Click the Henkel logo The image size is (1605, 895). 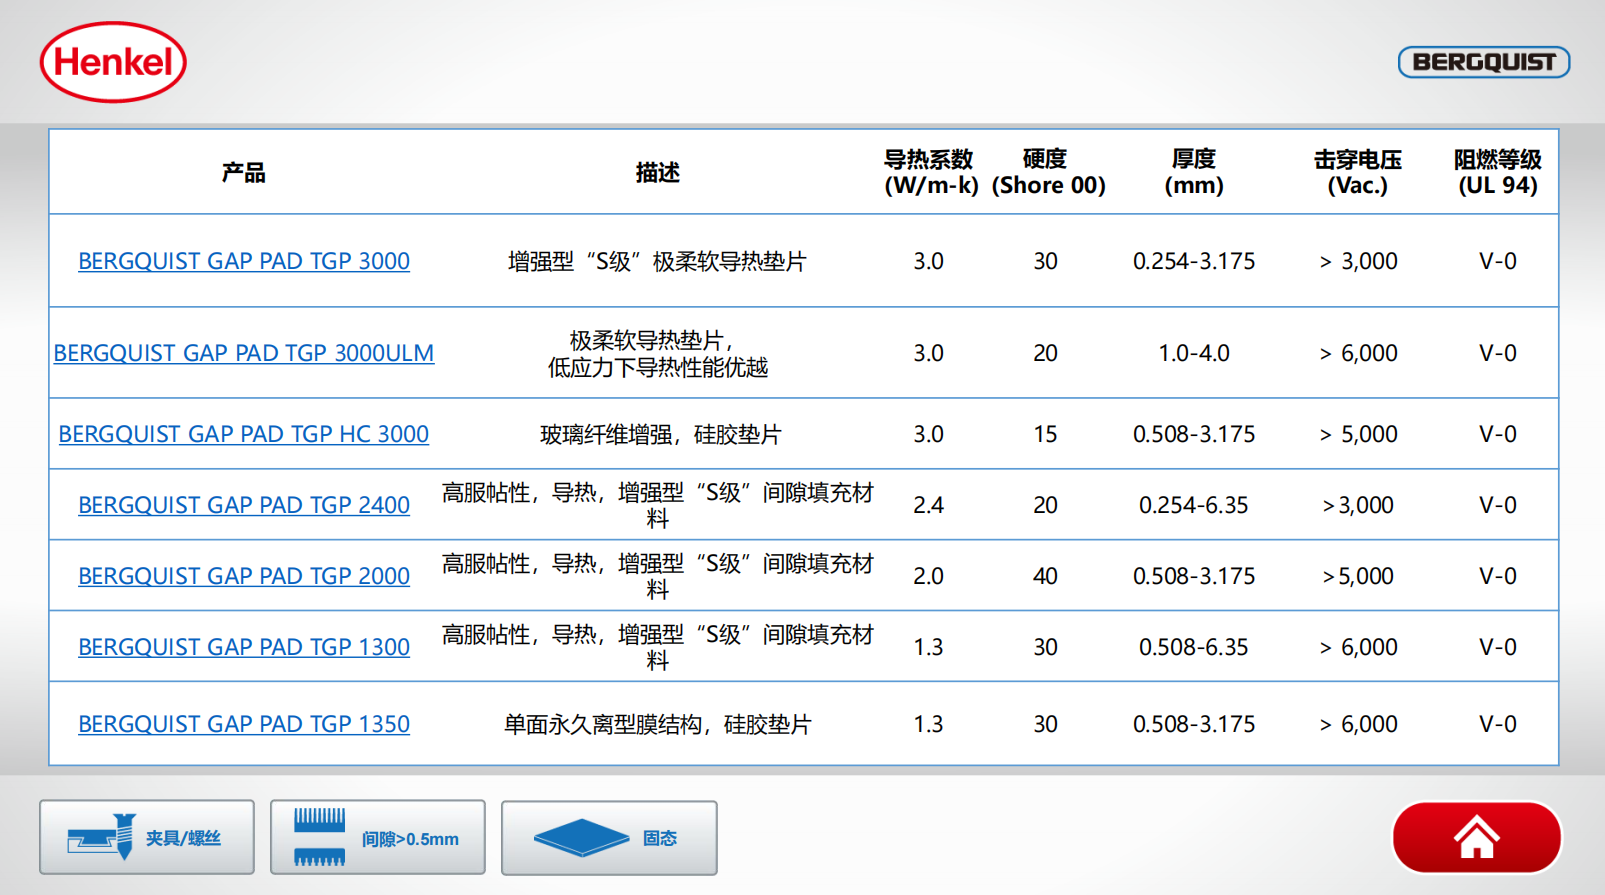113,62
